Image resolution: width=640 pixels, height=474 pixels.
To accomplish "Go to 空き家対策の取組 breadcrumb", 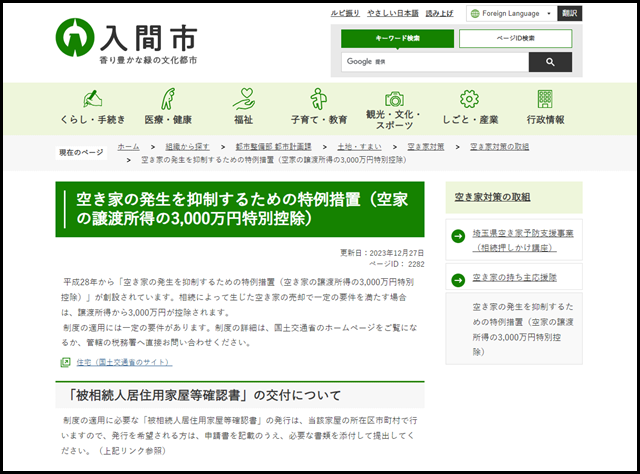I will click(x=499, y=147).
